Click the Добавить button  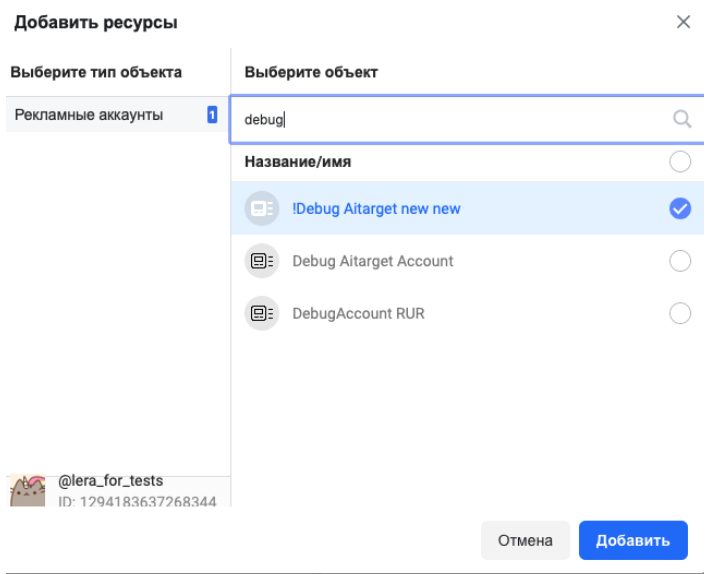pos(633,540)
